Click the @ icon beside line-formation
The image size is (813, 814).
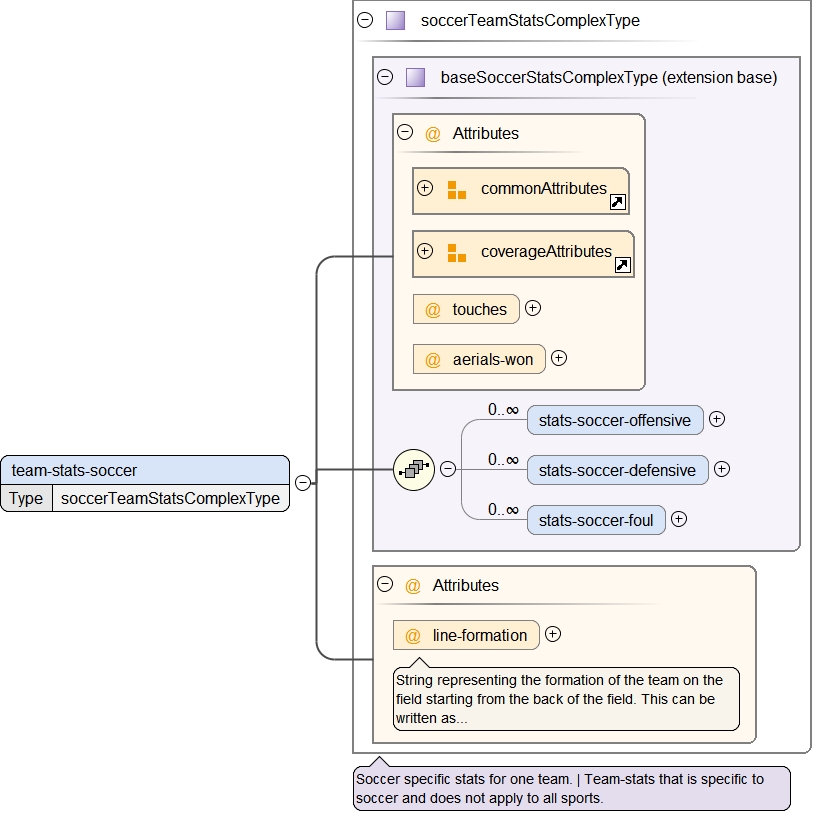point(413,635)
